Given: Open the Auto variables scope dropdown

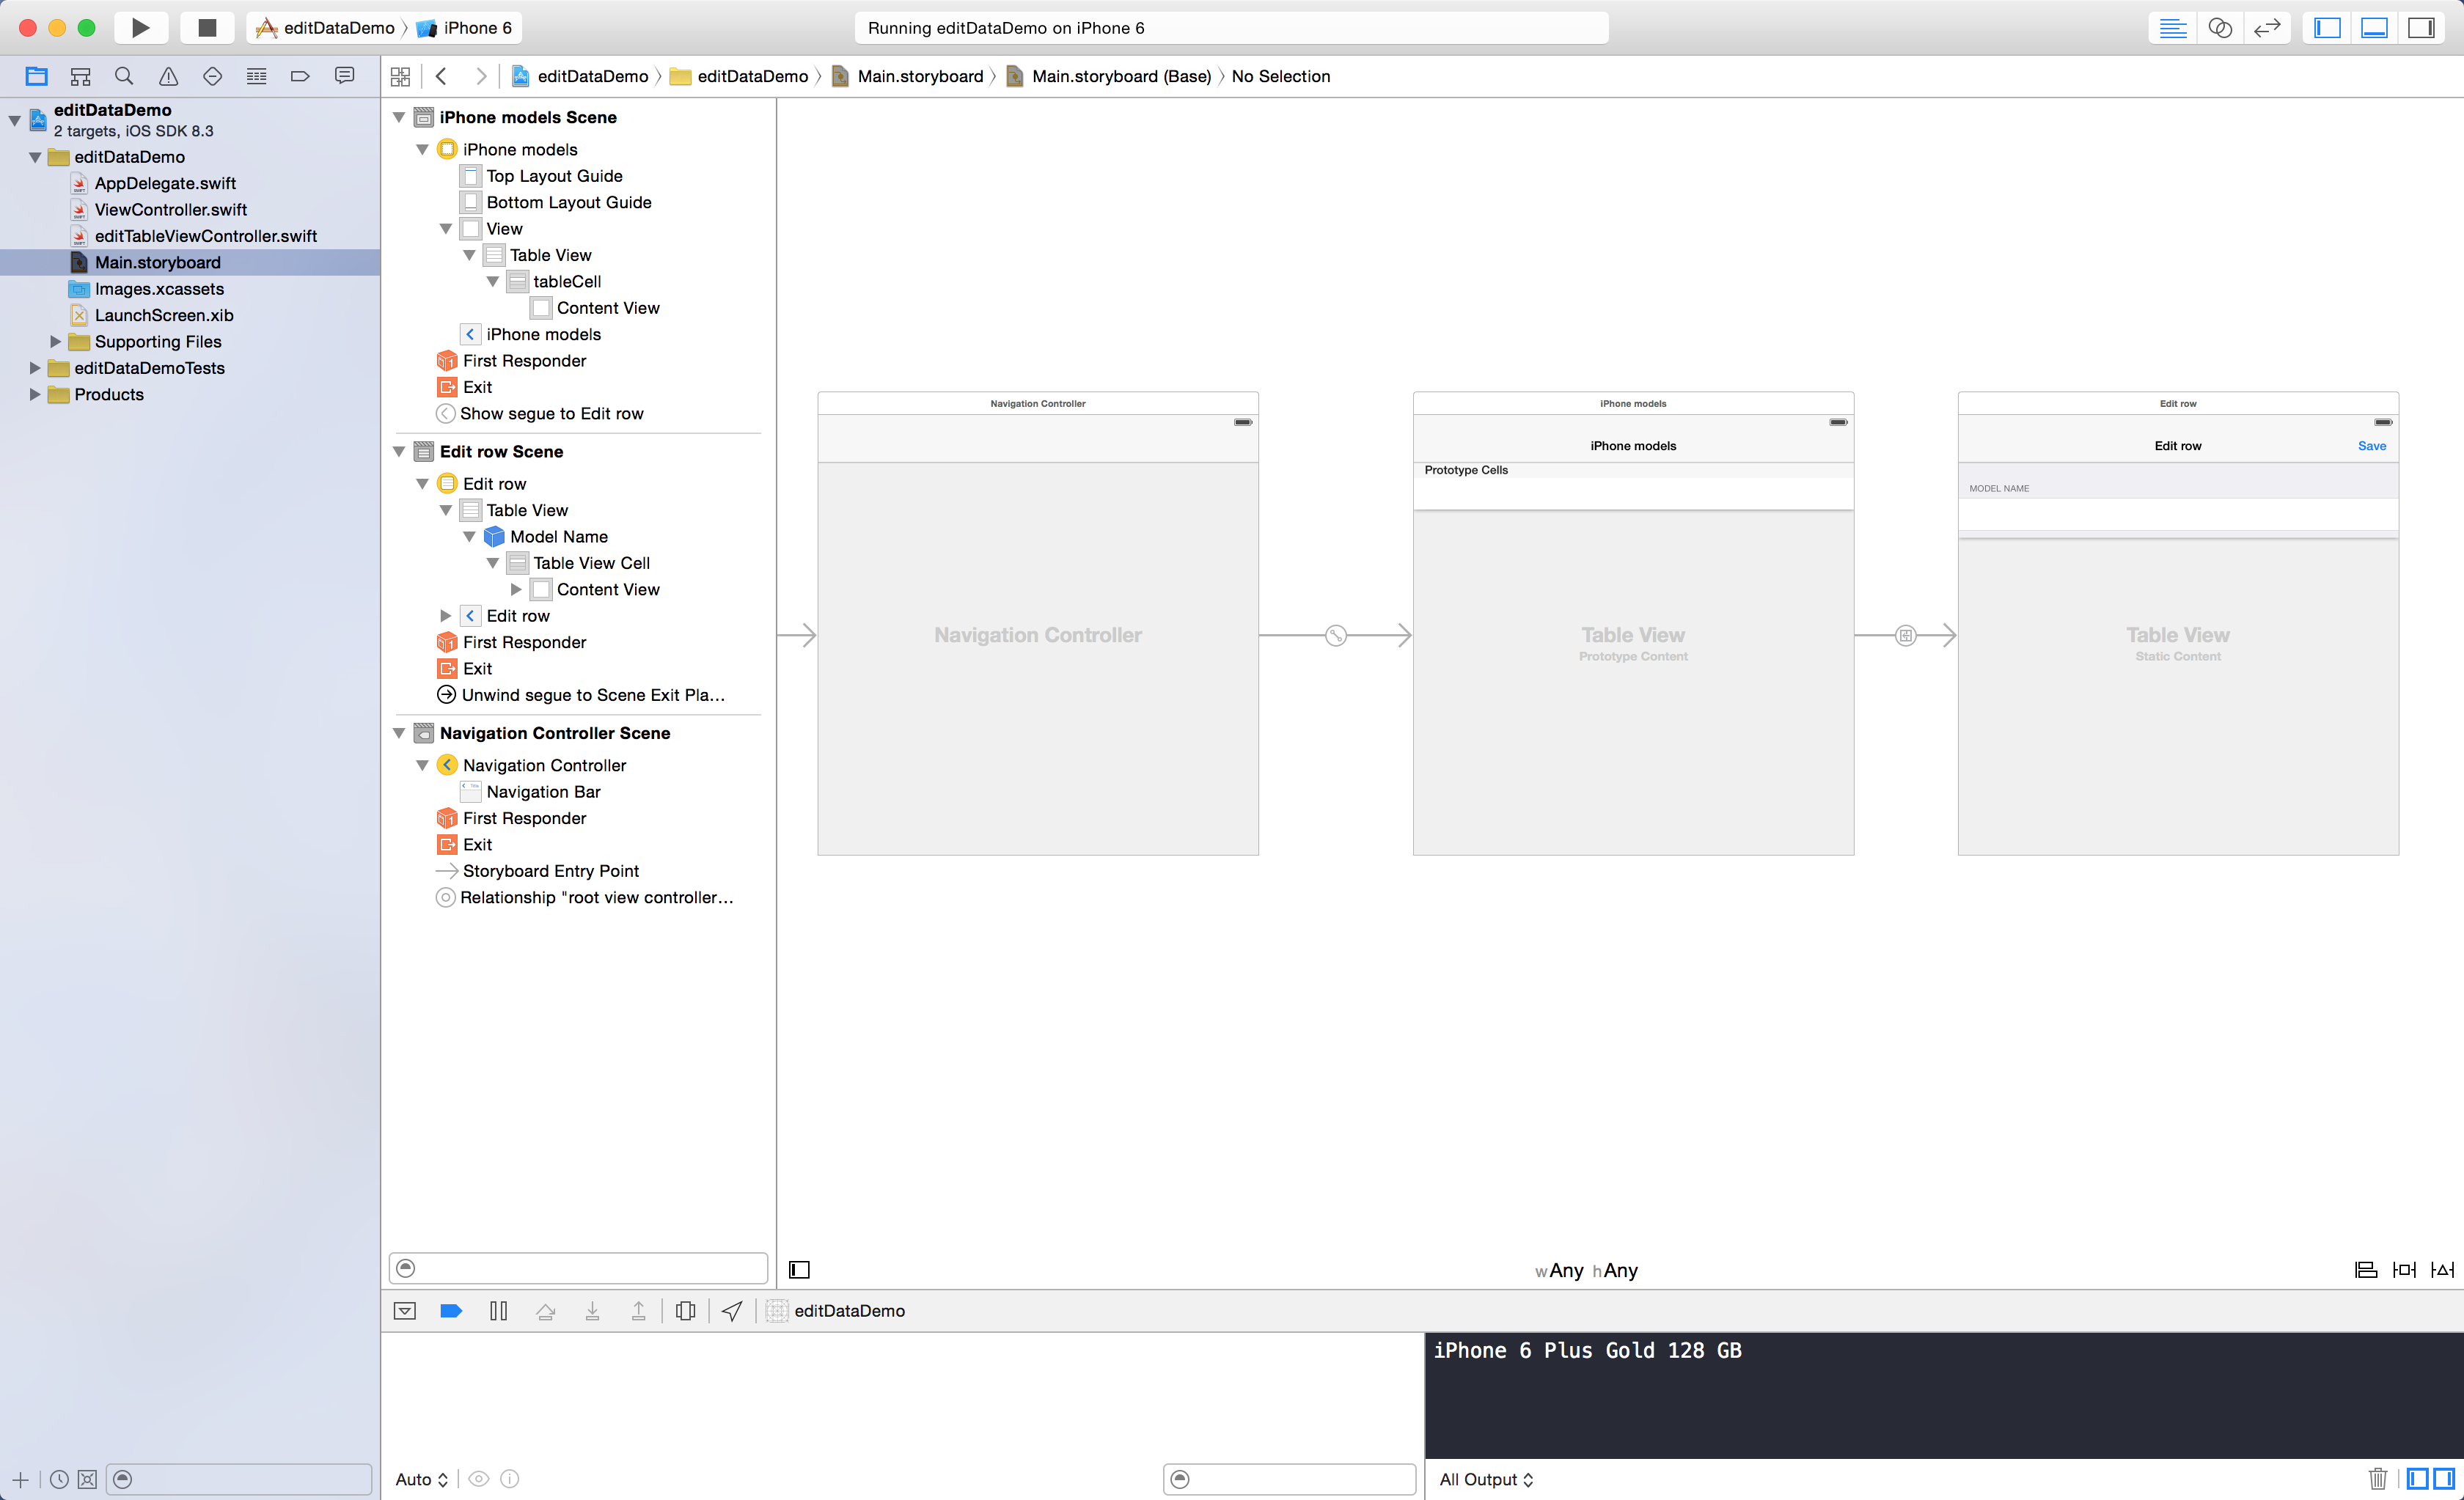Looking at the screenshot, I should tap(421, 1479).
